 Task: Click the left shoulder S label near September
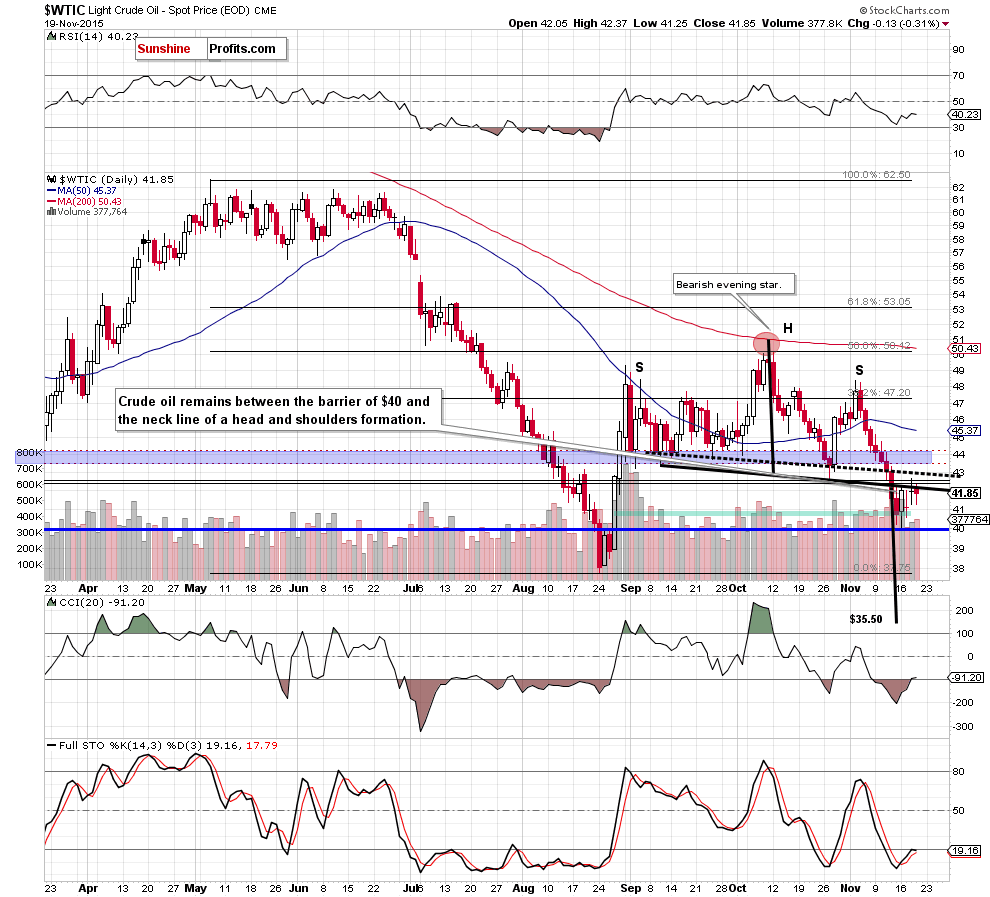(x=639, y=367)
